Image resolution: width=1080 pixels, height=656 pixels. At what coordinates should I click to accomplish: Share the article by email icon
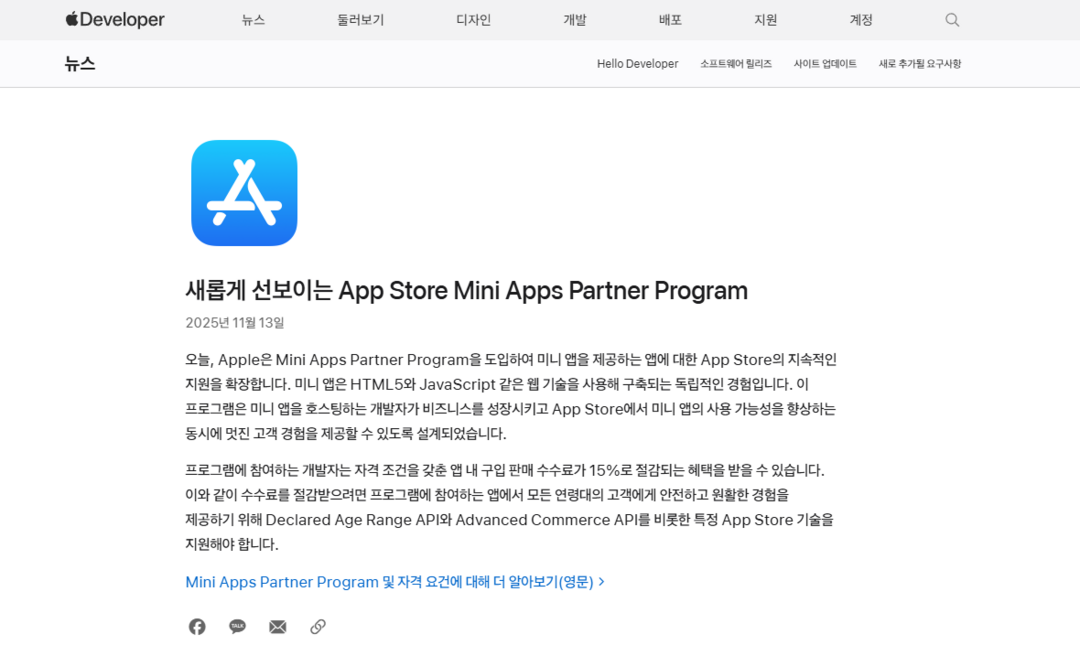(278, 627)
